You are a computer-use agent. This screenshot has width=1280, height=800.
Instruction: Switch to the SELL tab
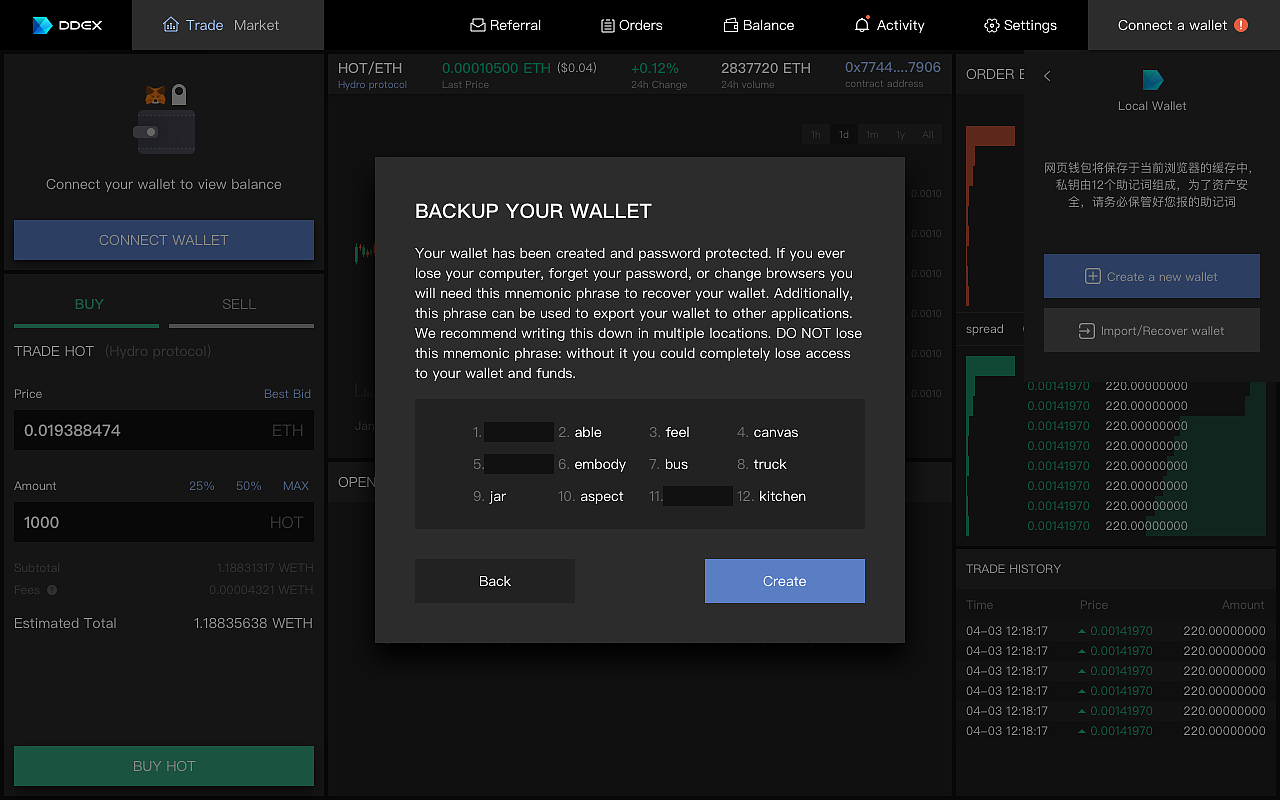click(239, 304)
